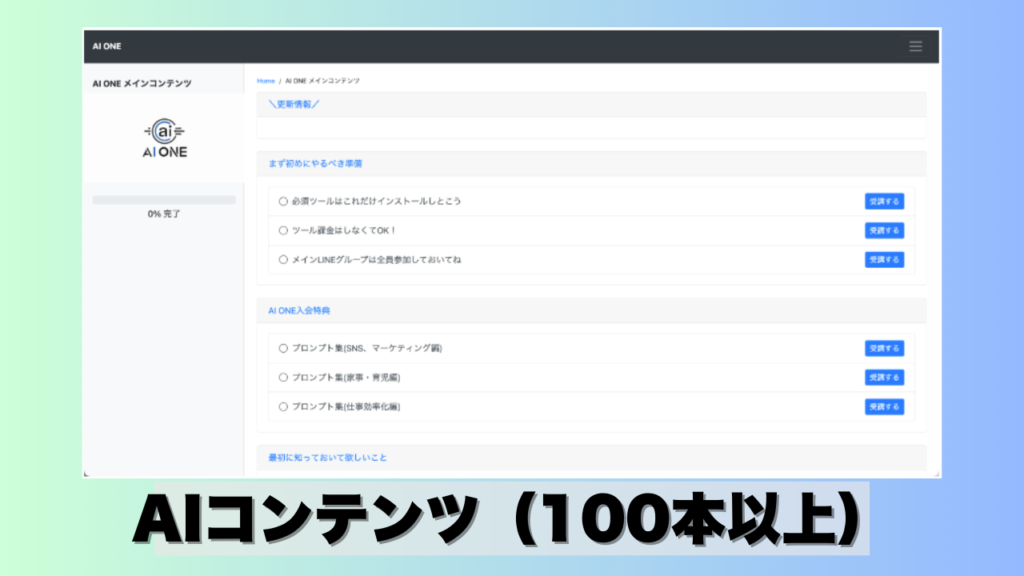
Task: Select radio for ツール課金はしなくてOK！
Action: click(283, 231)
